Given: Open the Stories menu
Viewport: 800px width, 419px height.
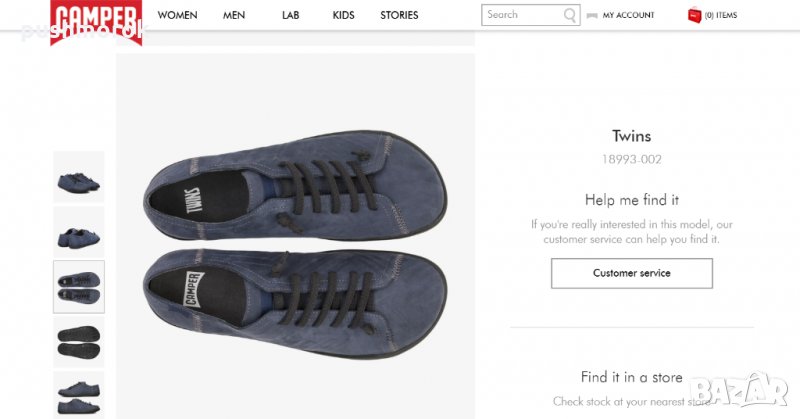Looking at the screenshot, I should pyautogui.click(x=399, y=16).
